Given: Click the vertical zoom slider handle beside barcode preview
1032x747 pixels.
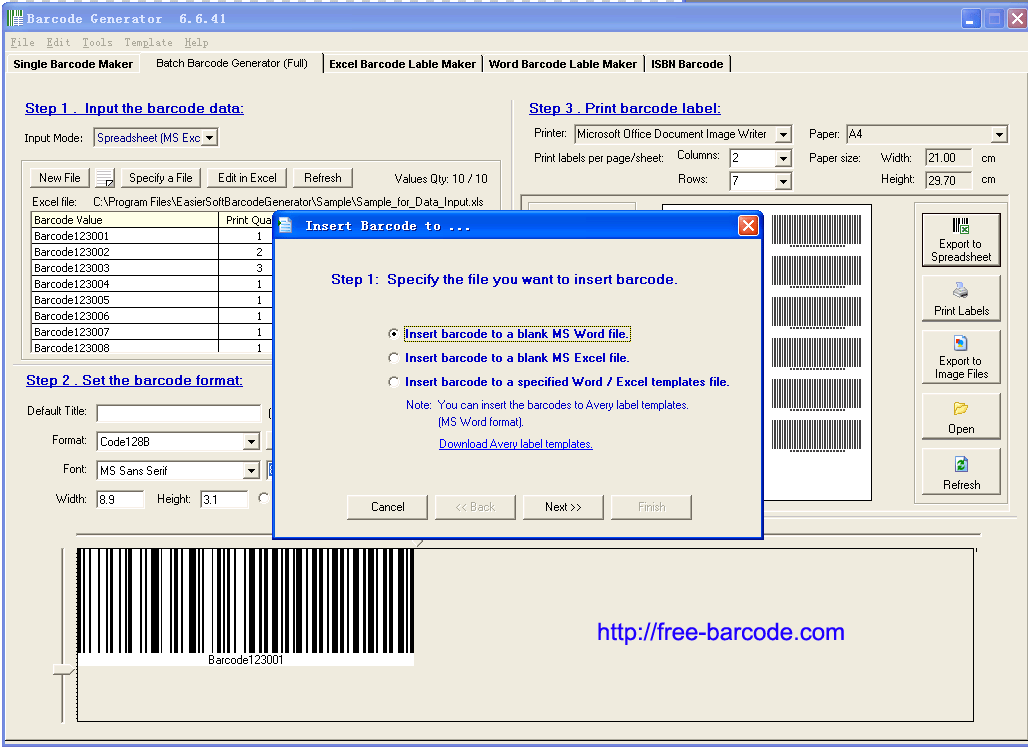Looking at the screenshot, I should click(63, 670).
